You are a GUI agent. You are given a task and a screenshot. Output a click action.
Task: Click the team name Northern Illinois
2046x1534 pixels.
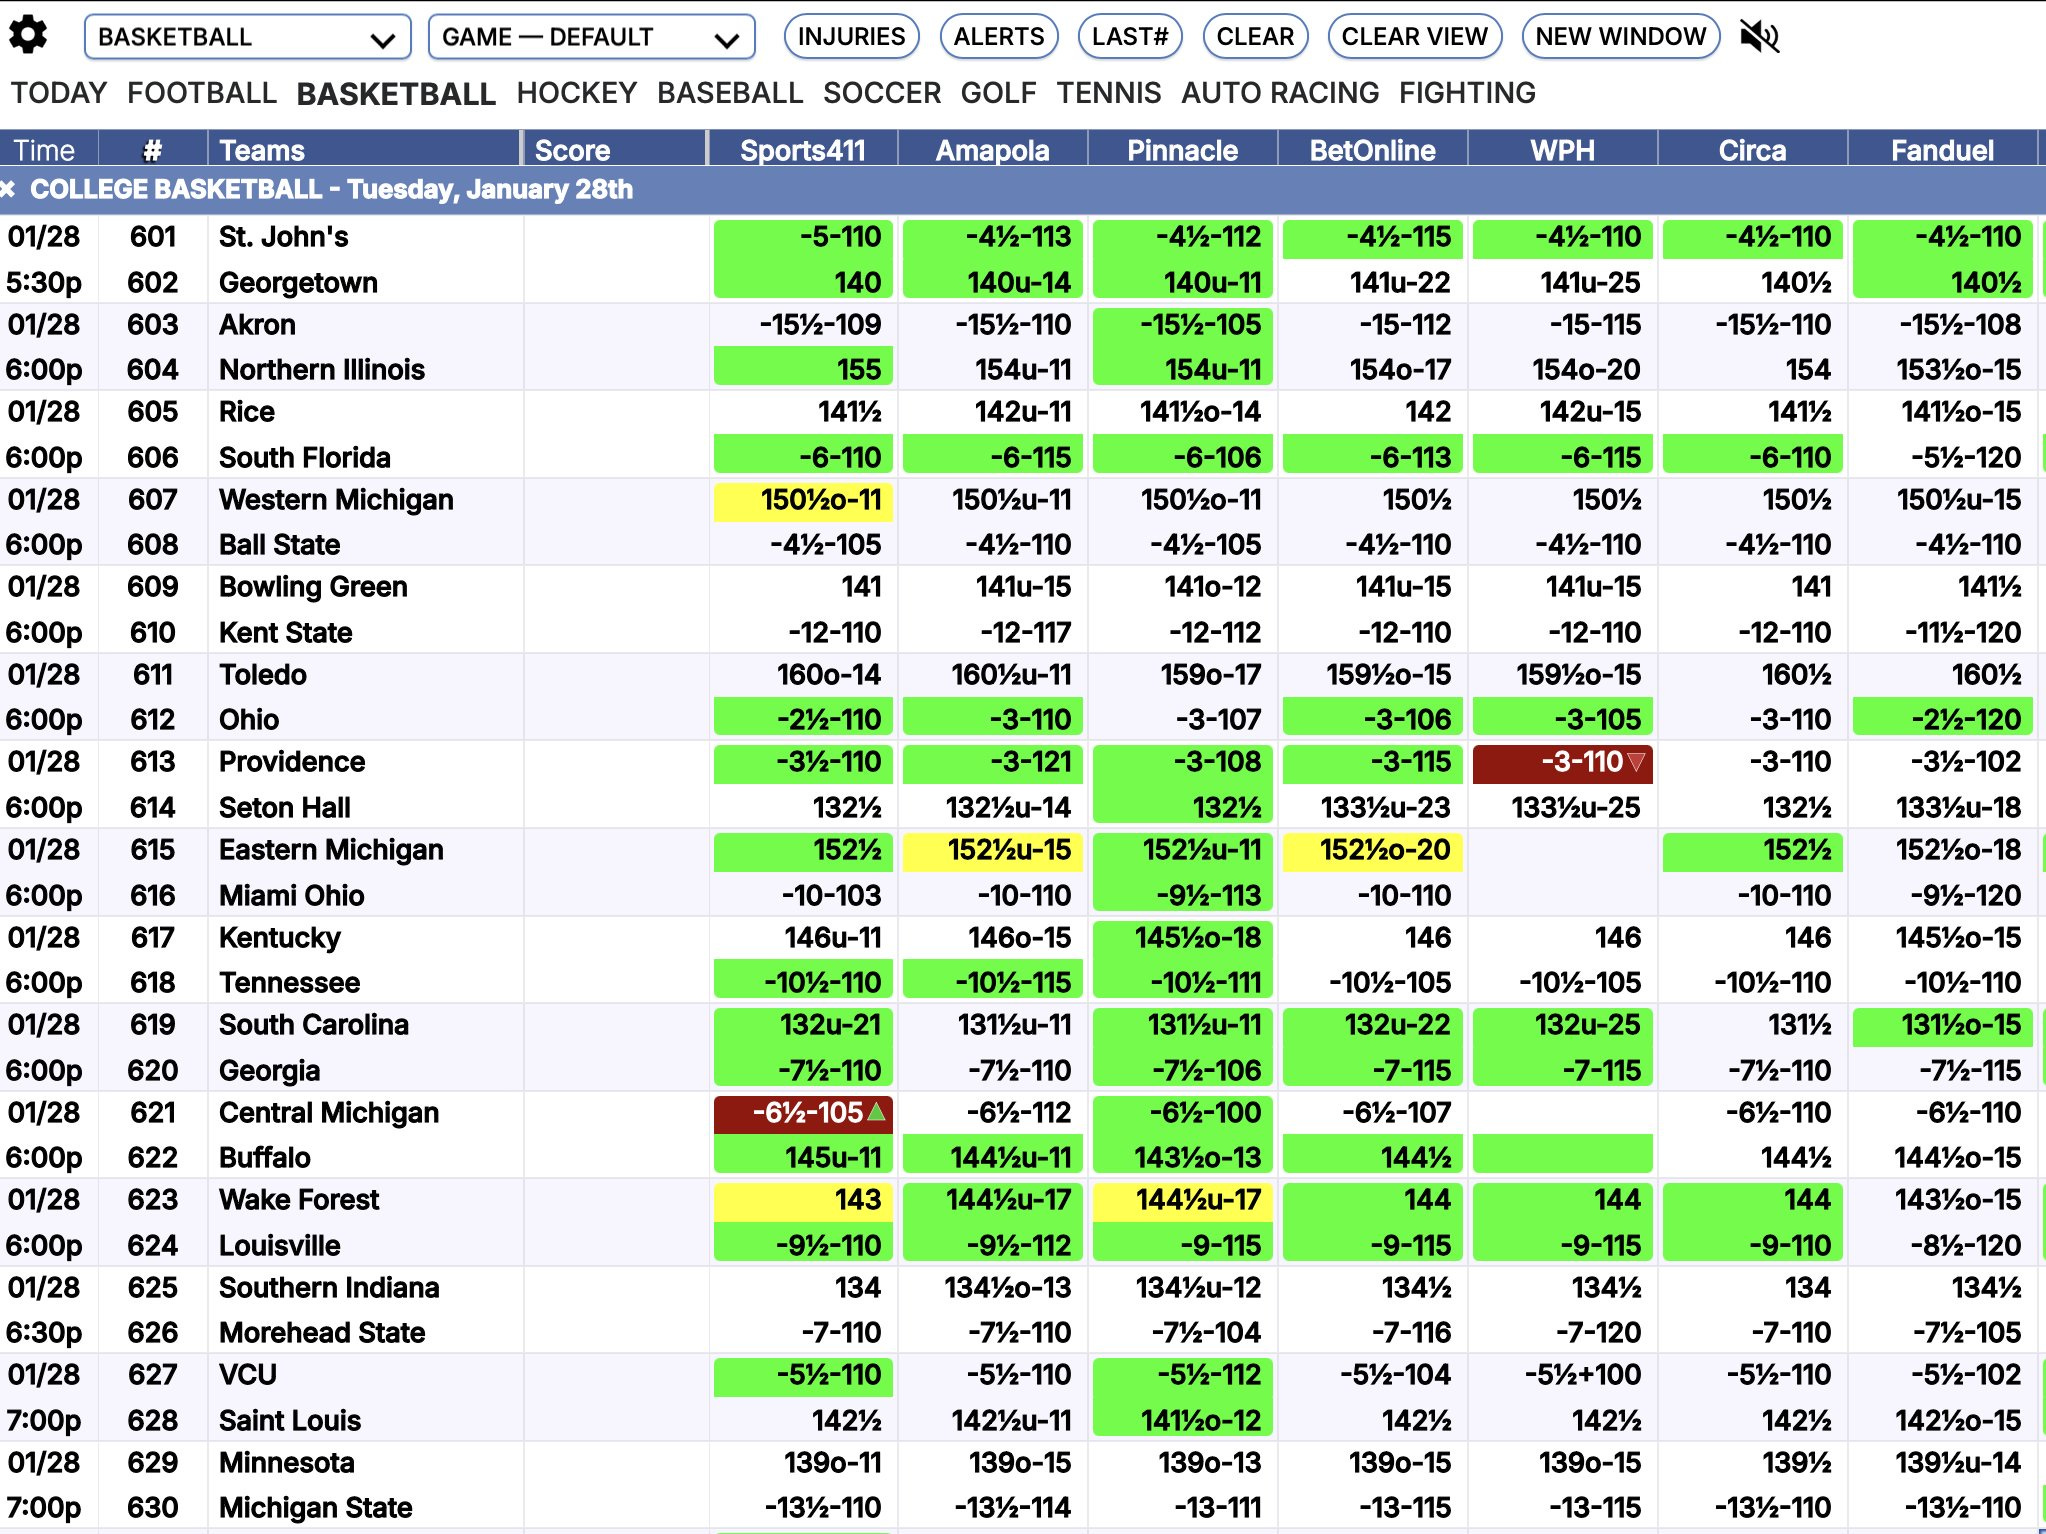coord(322,370)
